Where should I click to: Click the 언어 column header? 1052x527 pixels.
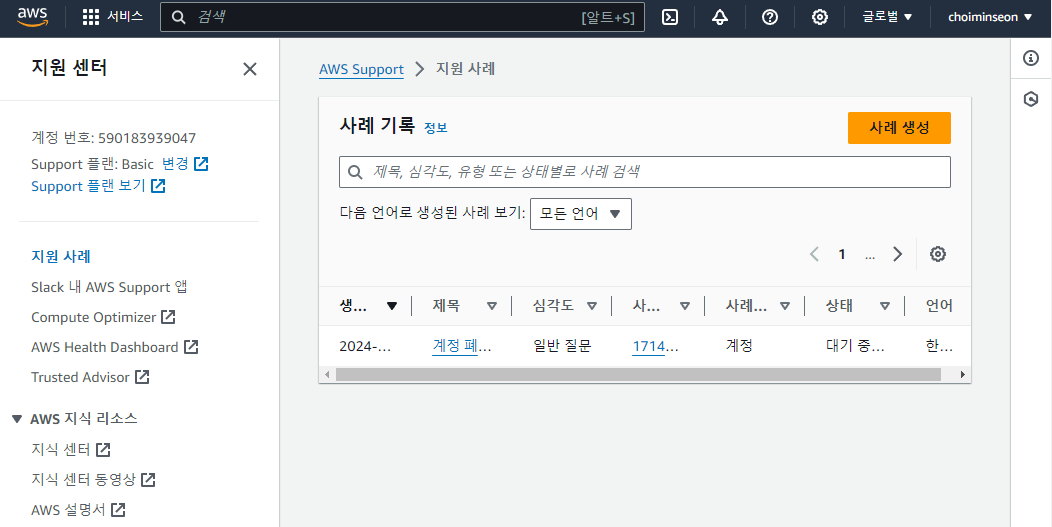(939, 306)
